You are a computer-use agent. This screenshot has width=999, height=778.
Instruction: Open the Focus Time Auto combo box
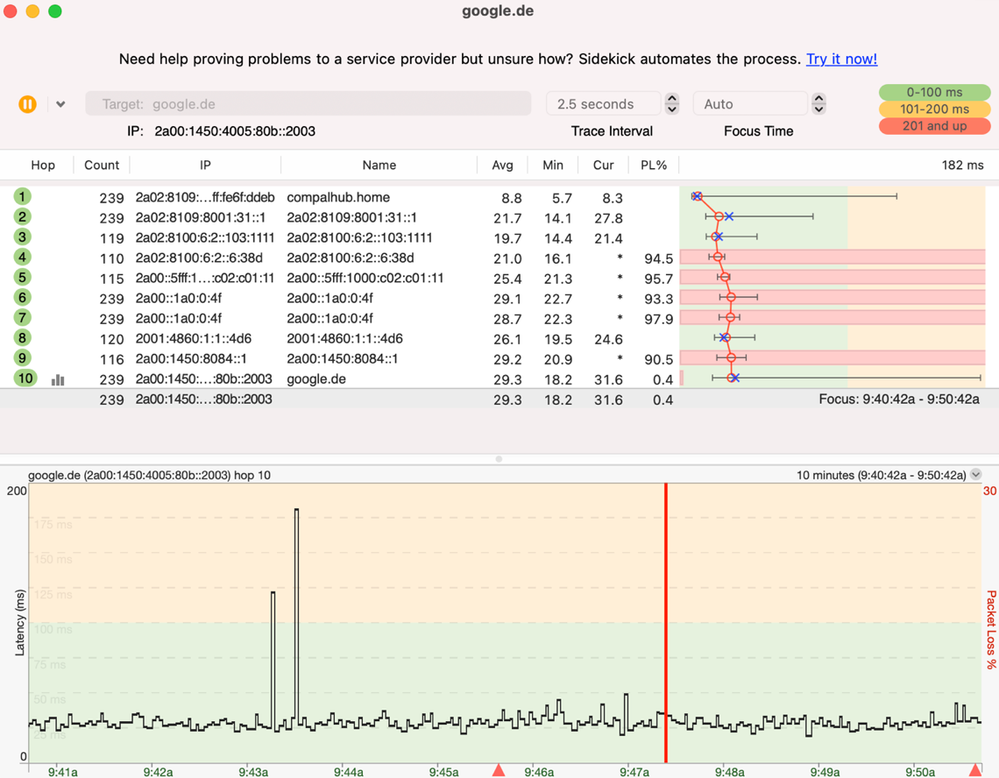pos(750,104)
